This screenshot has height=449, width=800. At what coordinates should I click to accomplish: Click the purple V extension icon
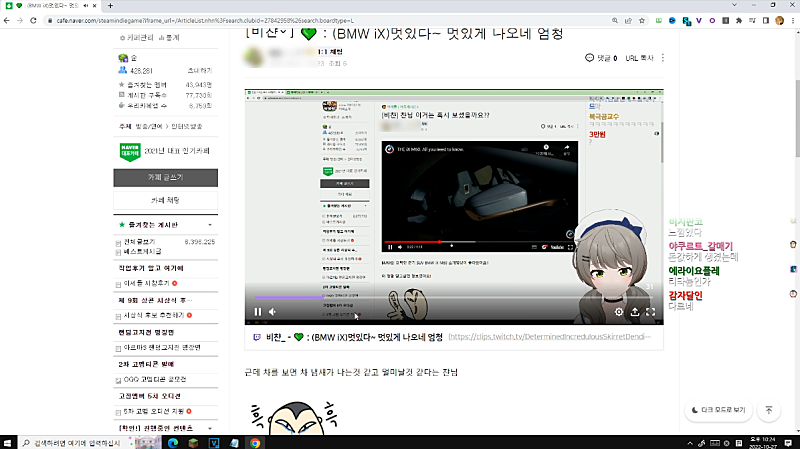698,20
